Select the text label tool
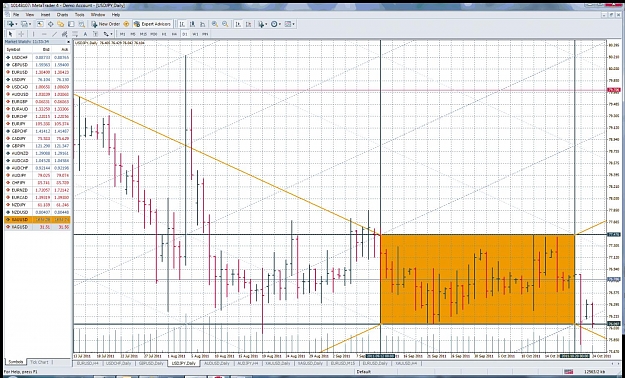 coord(96,34)
